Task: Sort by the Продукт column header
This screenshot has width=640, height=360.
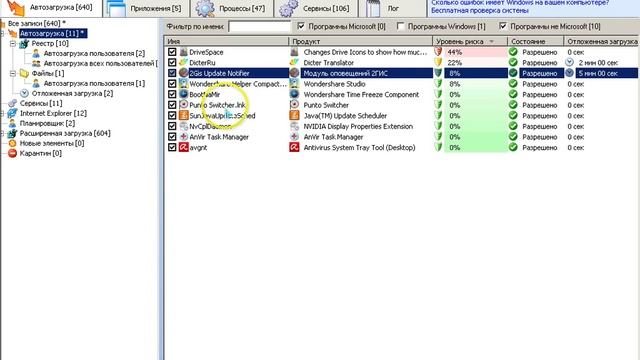Action: pyautogui.click(x=360, y=41)
